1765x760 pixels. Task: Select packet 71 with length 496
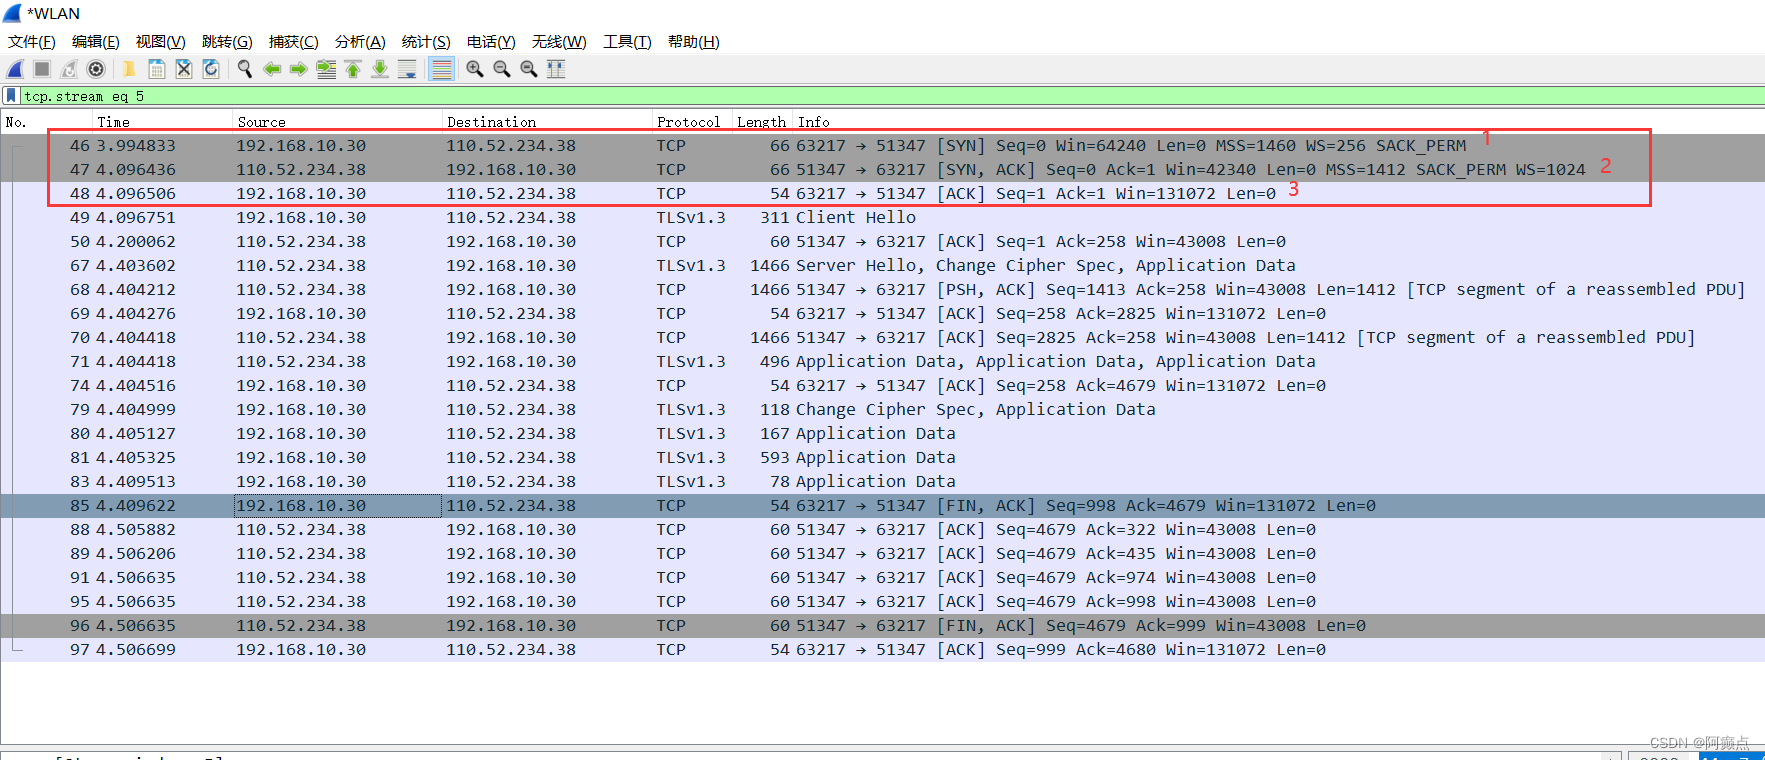point(882,362)
